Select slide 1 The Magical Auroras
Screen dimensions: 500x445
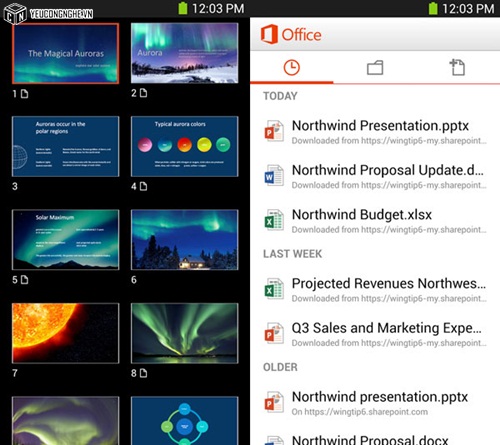65,53
